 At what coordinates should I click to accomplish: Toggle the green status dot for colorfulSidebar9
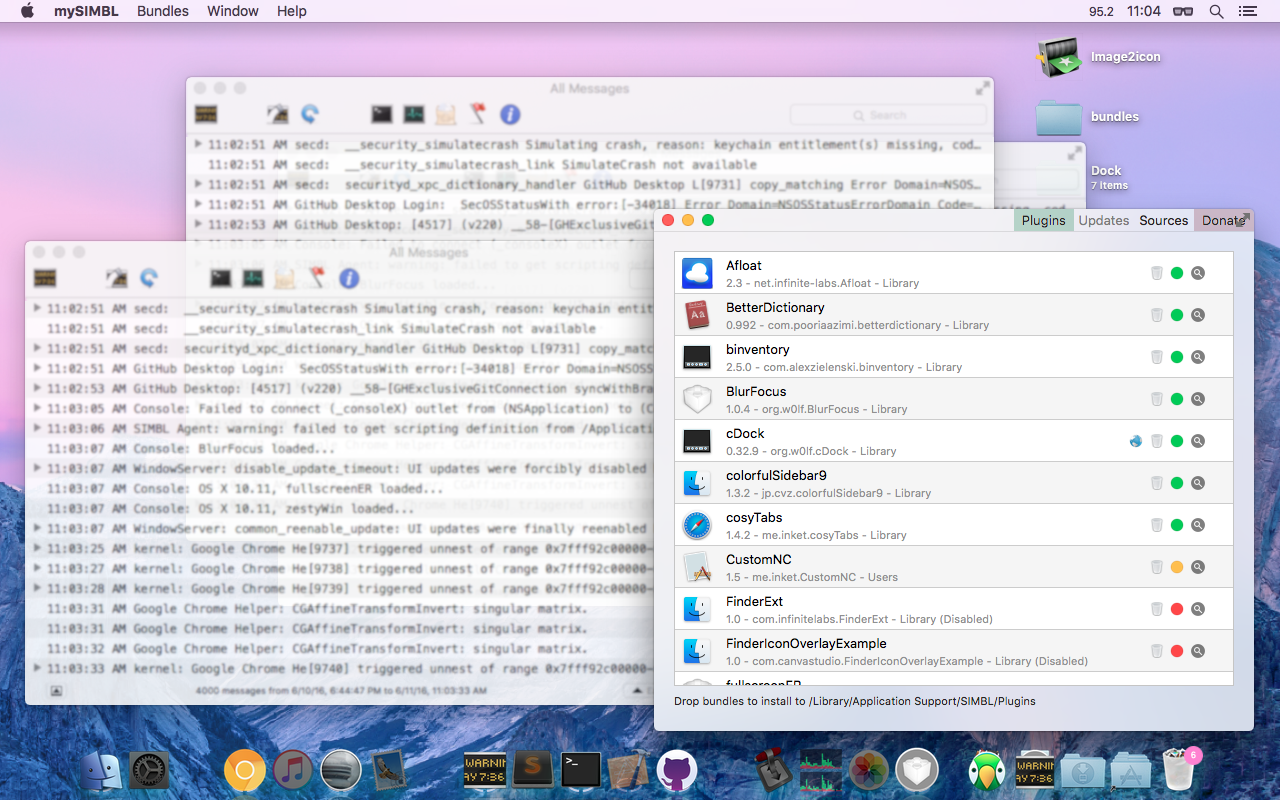[x=1177, y=483]
